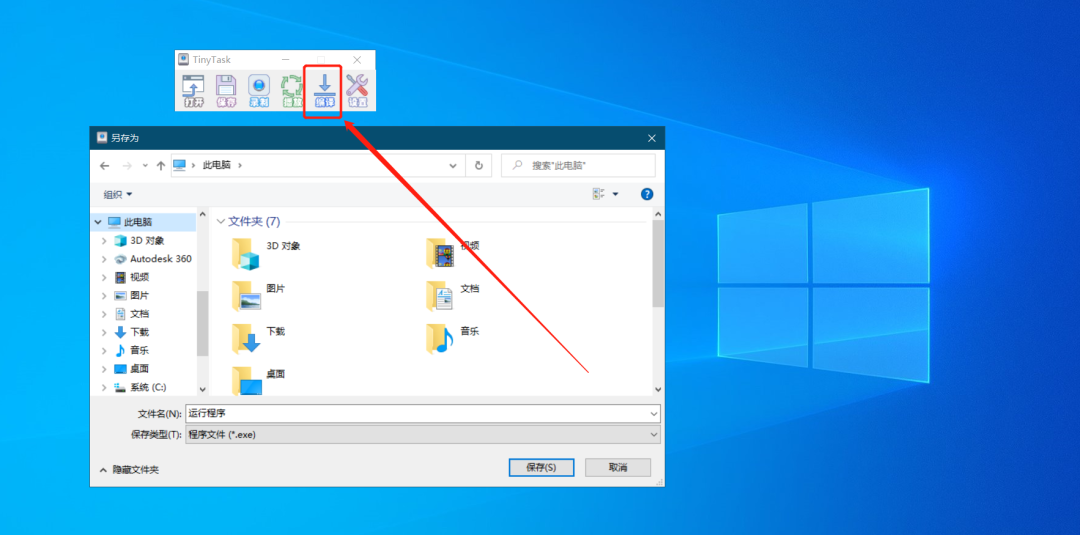This screenshot has height=535, width=1080.
Task: Open the file name history dropdown
Action: pos(654,414)
